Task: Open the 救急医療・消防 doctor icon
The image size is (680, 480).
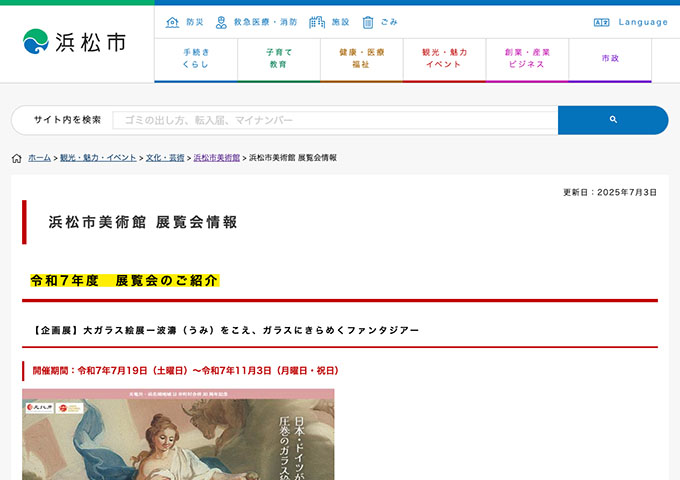Action: click(221, 22)
